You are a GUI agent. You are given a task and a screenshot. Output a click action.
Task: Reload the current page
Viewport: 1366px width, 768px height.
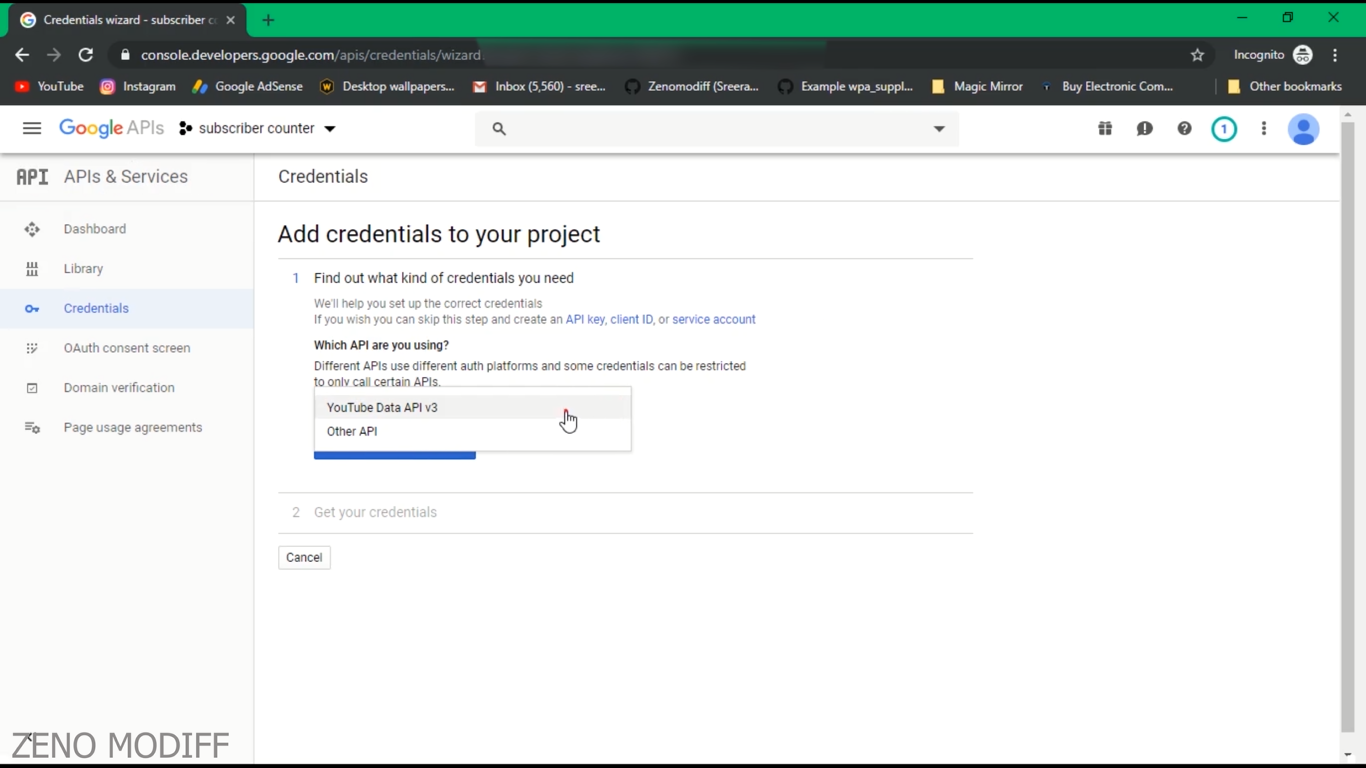[86, 55]
